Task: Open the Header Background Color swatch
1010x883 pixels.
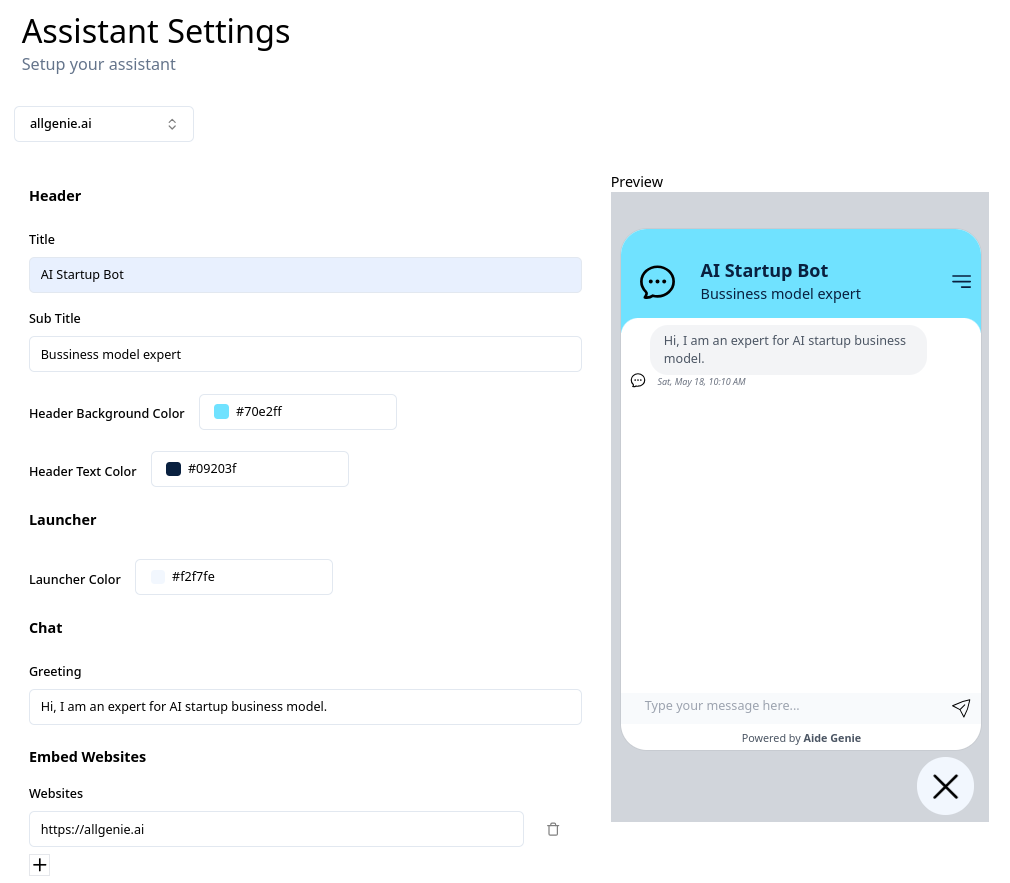Action: pos(220,411)
